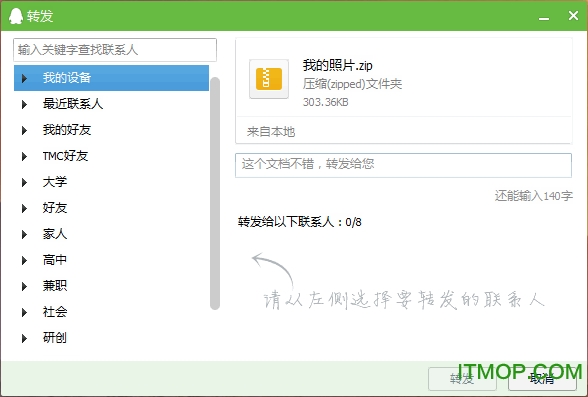
Task: Expand the 最近联系人 group arrow
Action: pos(24,104)
